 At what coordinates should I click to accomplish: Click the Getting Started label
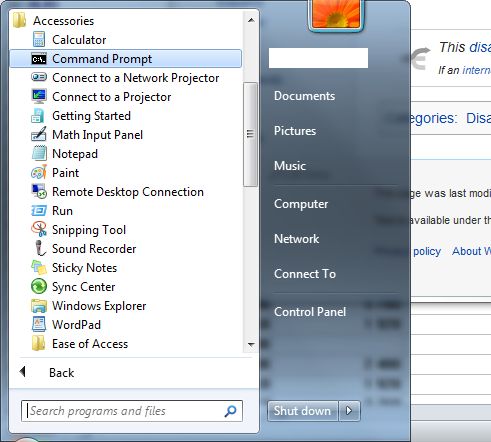point(91,116)
